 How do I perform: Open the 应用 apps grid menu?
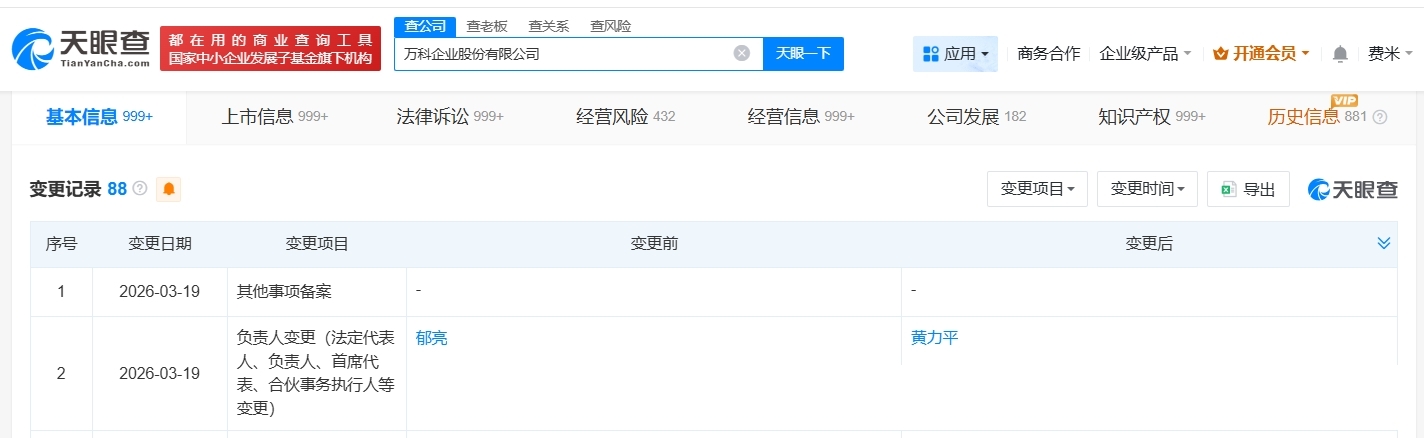[955, 54]
